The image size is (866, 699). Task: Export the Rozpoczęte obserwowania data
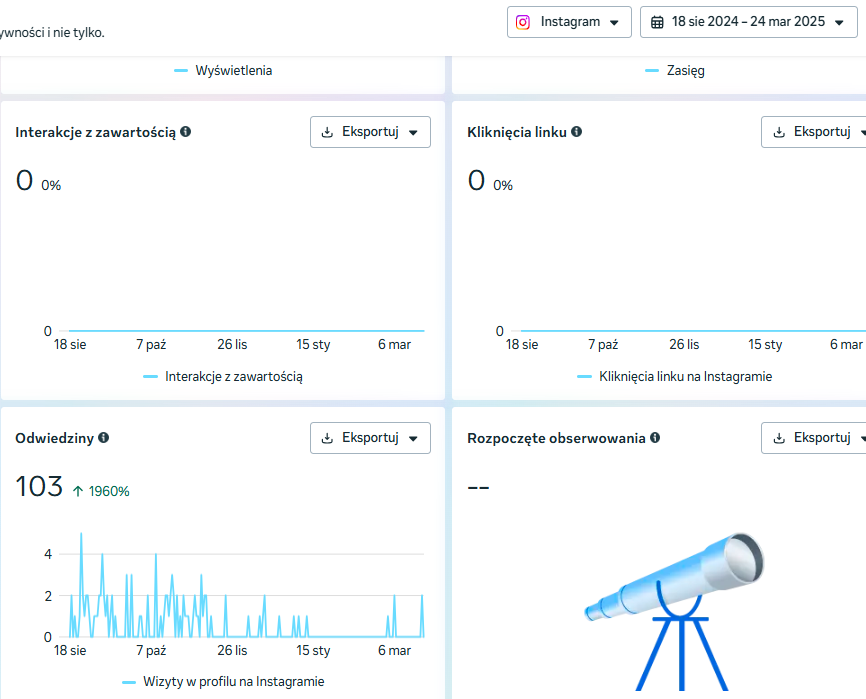point(814,438)
